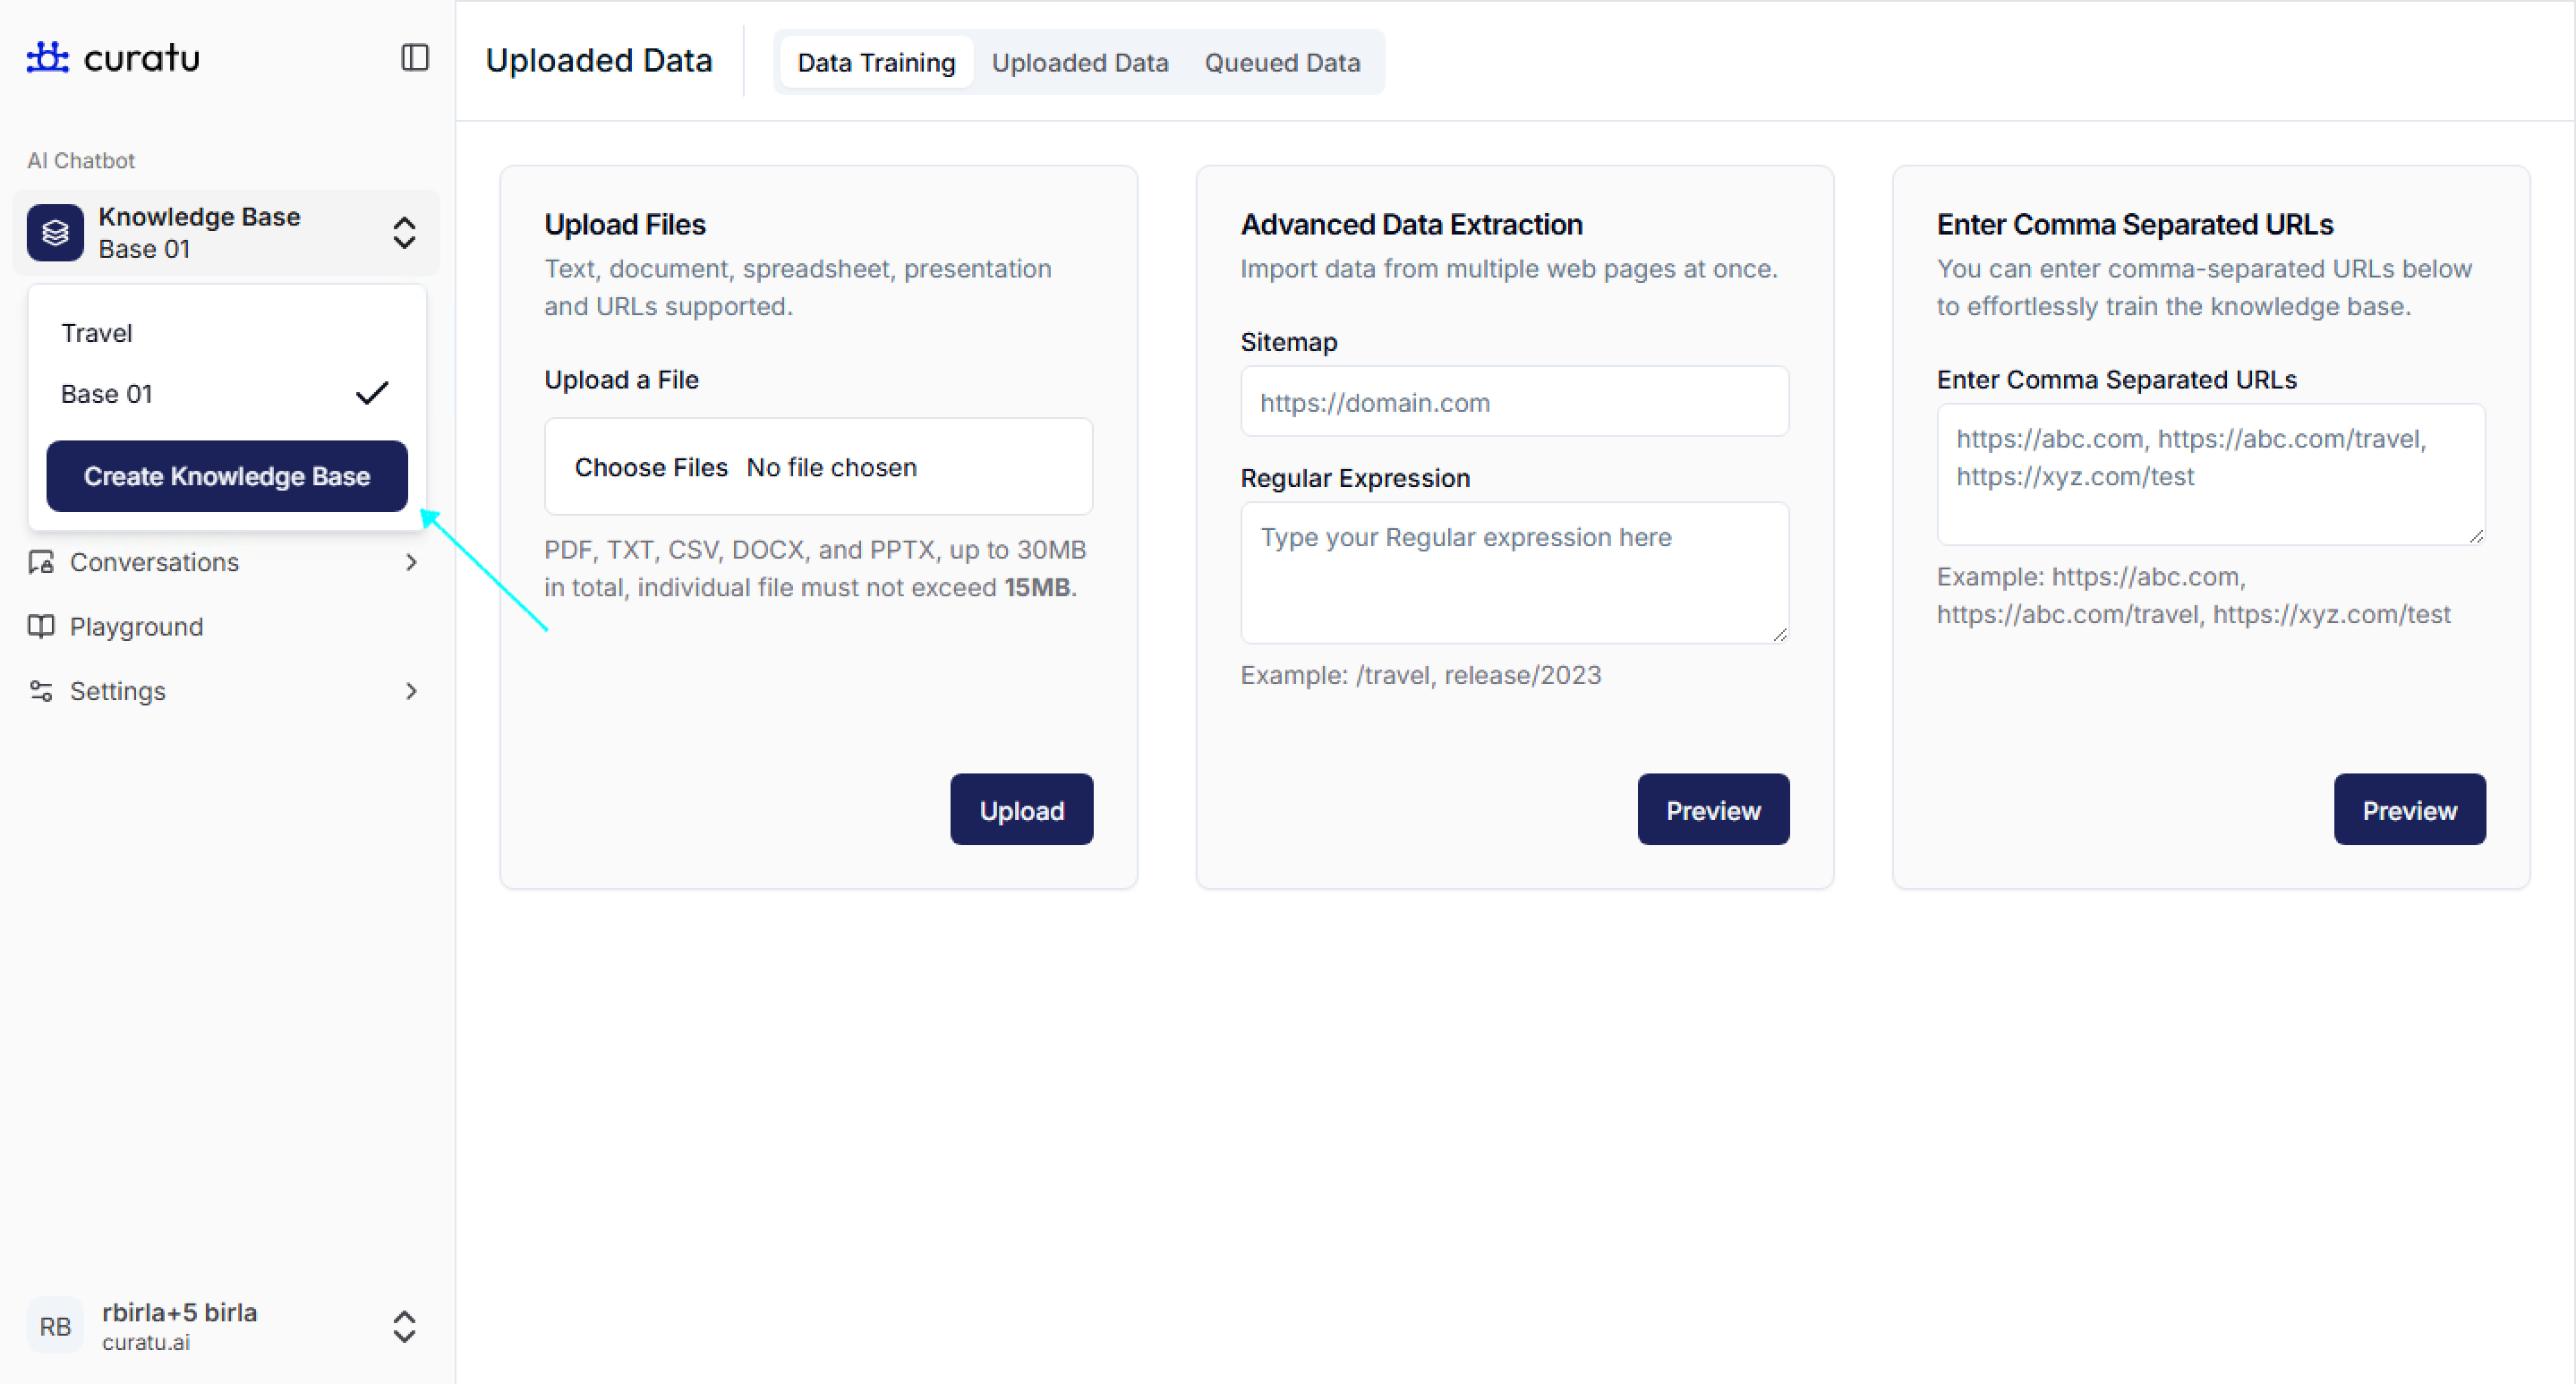Switch to the Uploaded Data tab
The image size is (2576, 1384).
coord(1079,62)
